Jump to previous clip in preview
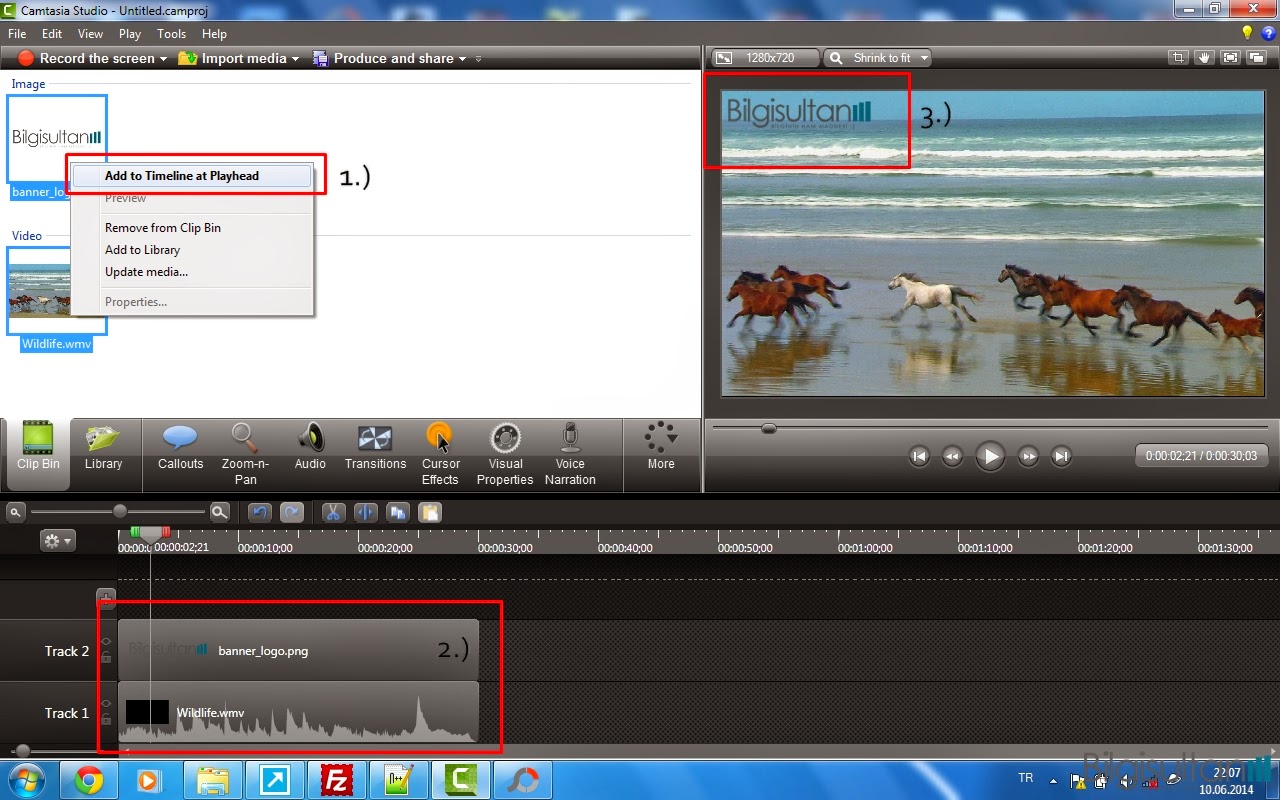The width and height of the screenshot is (1280, 800). 919,457
